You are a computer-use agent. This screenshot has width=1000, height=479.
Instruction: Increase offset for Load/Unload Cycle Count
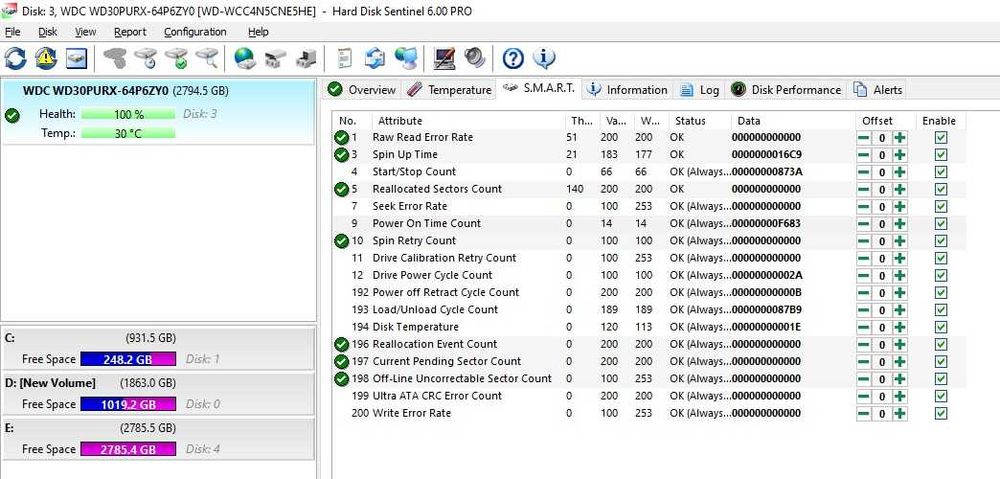click(900, 310)
